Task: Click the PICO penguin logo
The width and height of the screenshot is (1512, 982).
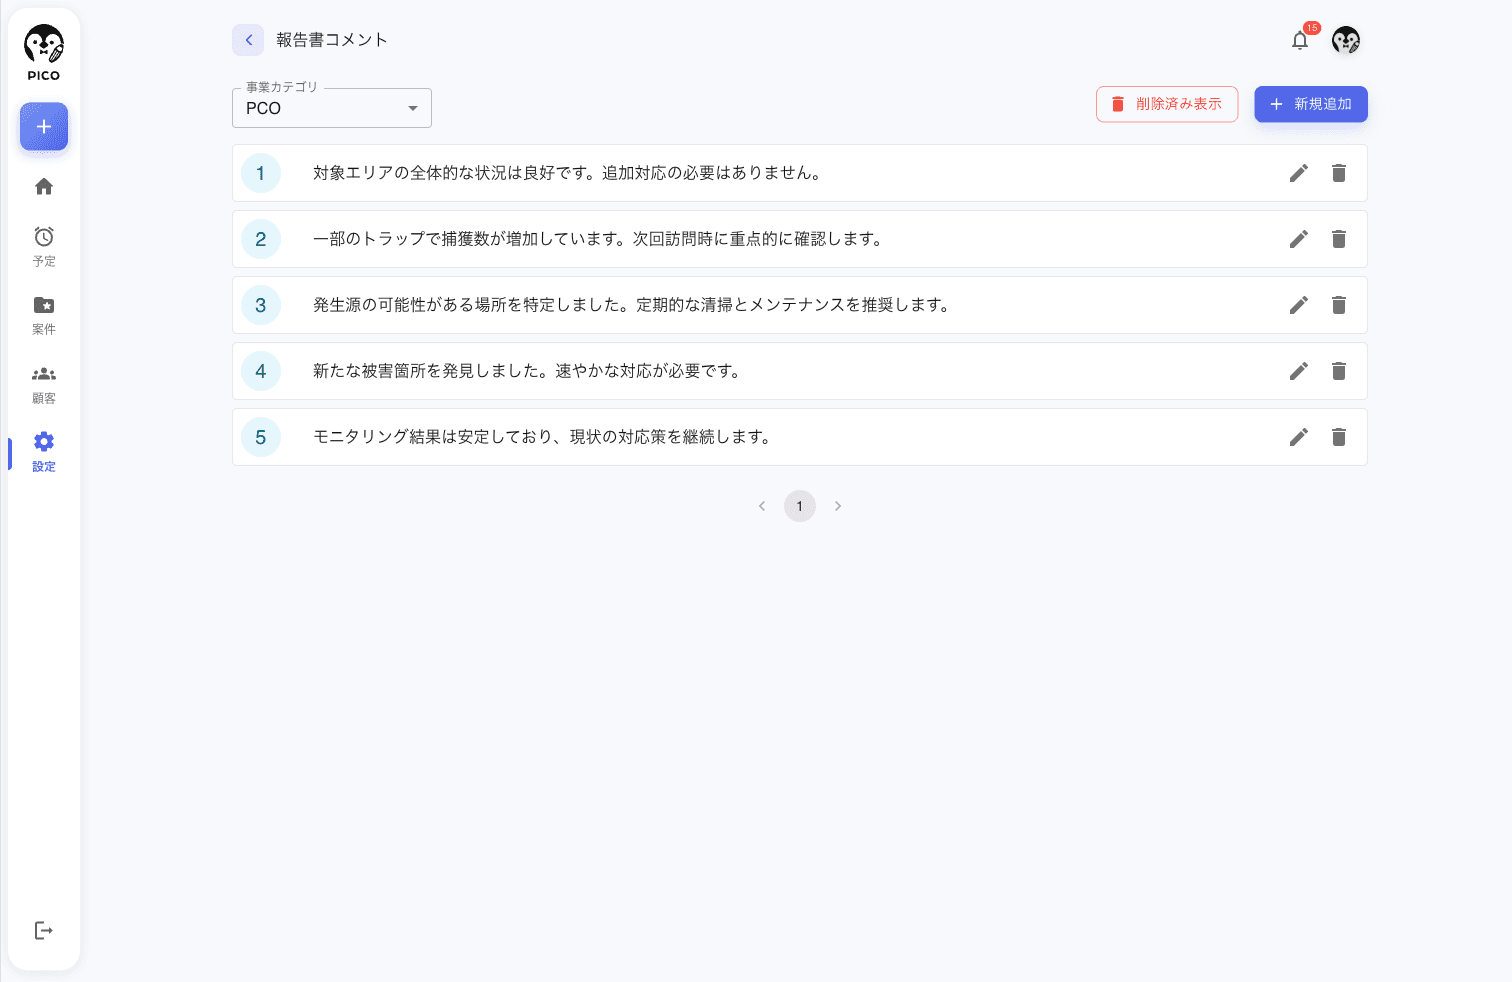Action: point(44,53)
